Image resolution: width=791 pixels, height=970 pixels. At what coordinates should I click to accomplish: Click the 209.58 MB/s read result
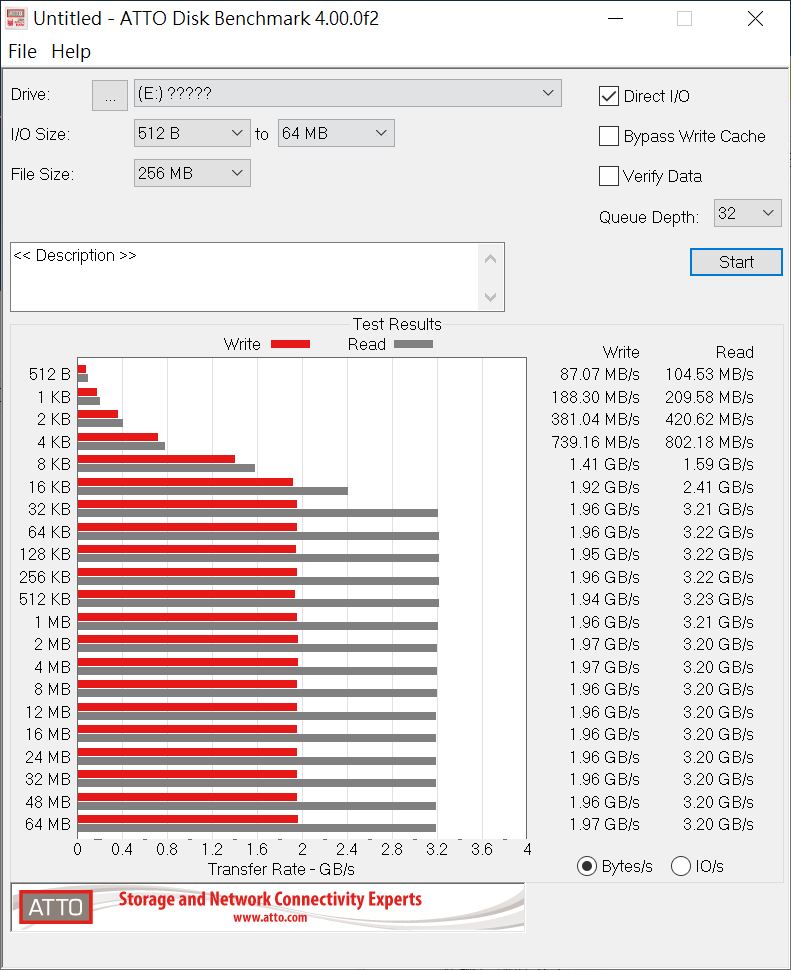[x=709, y=397]
